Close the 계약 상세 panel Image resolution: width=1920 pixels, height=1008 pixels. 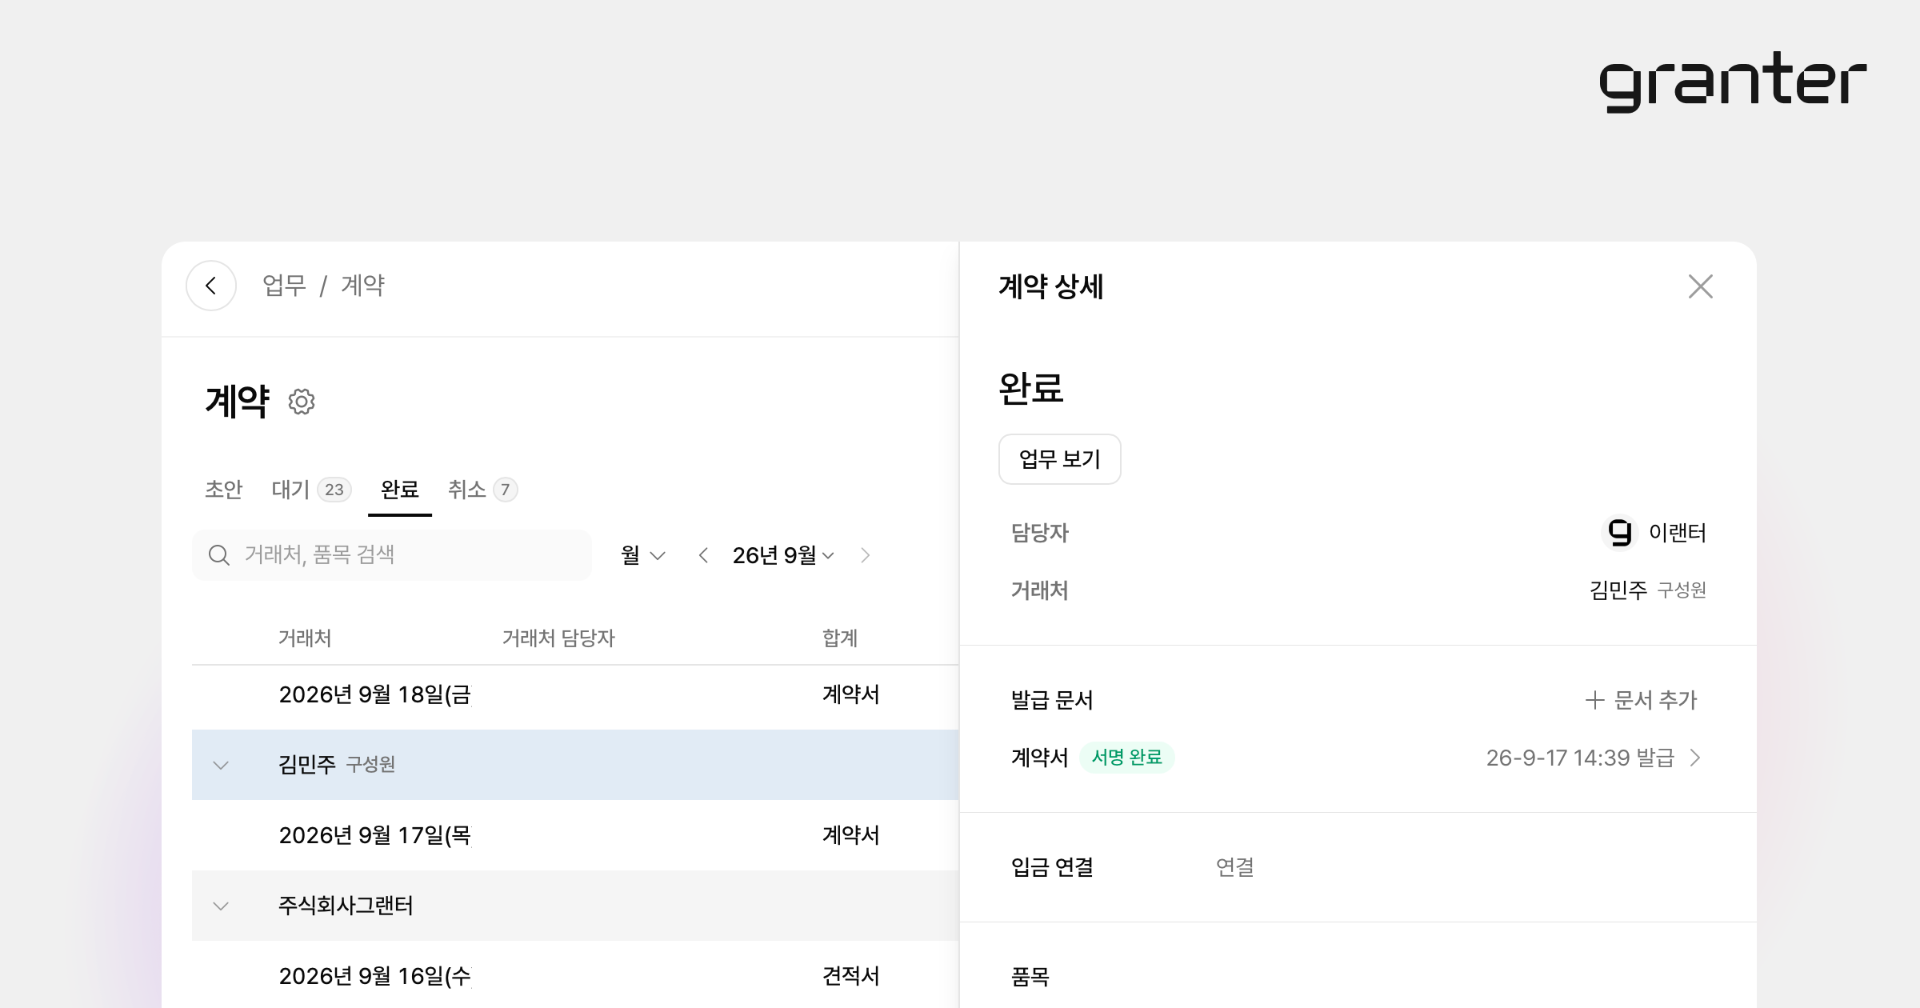coord(1700,287)
